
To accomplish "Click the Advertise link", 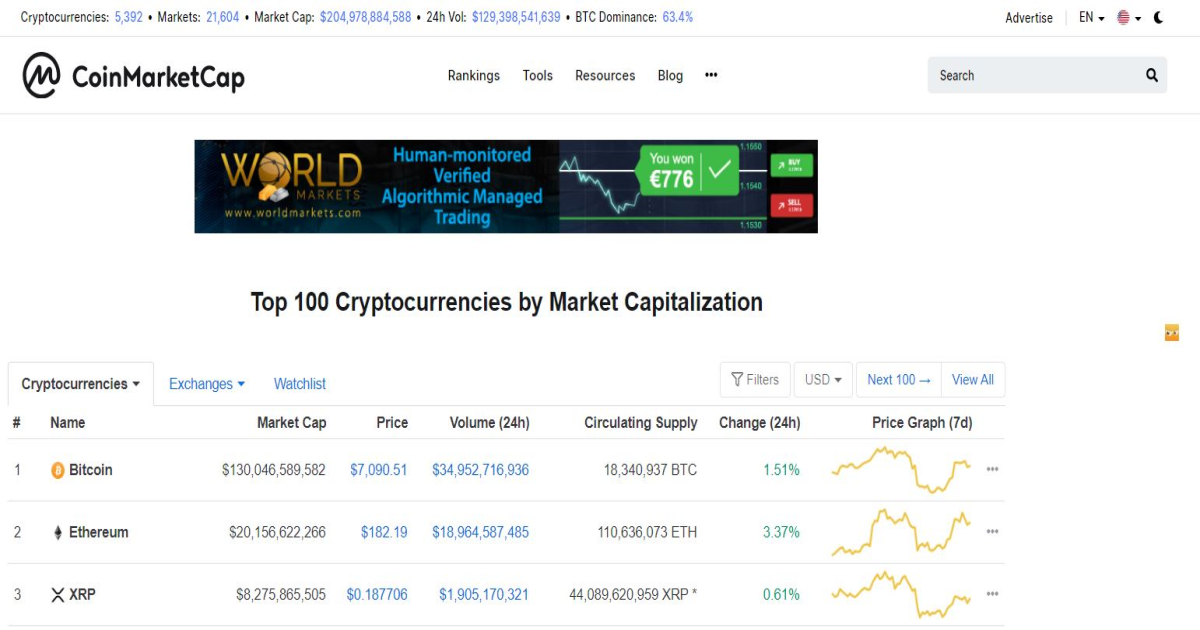I will pos(1029,17).
